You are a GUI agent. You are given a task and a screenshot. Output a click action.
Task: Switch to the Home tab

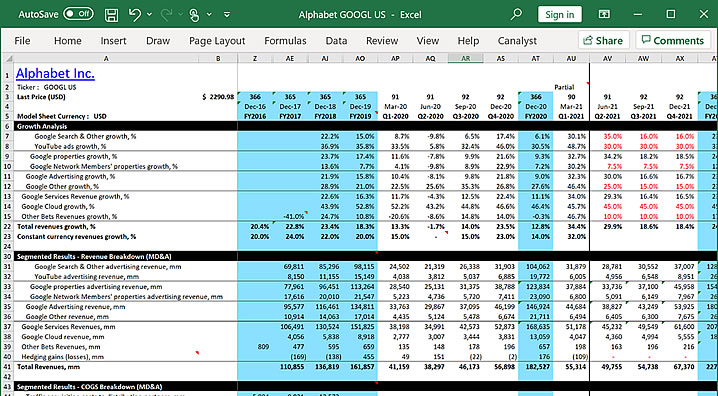pyautogui.click(x=67, y=41)
